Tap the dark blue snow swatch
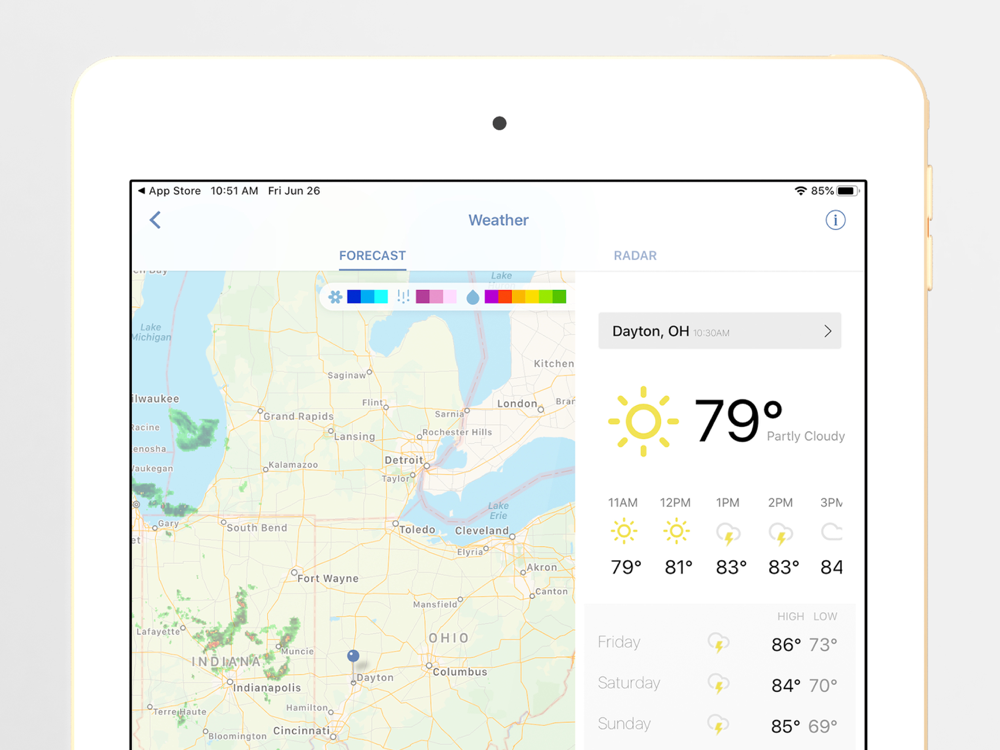 pos(354,297)
